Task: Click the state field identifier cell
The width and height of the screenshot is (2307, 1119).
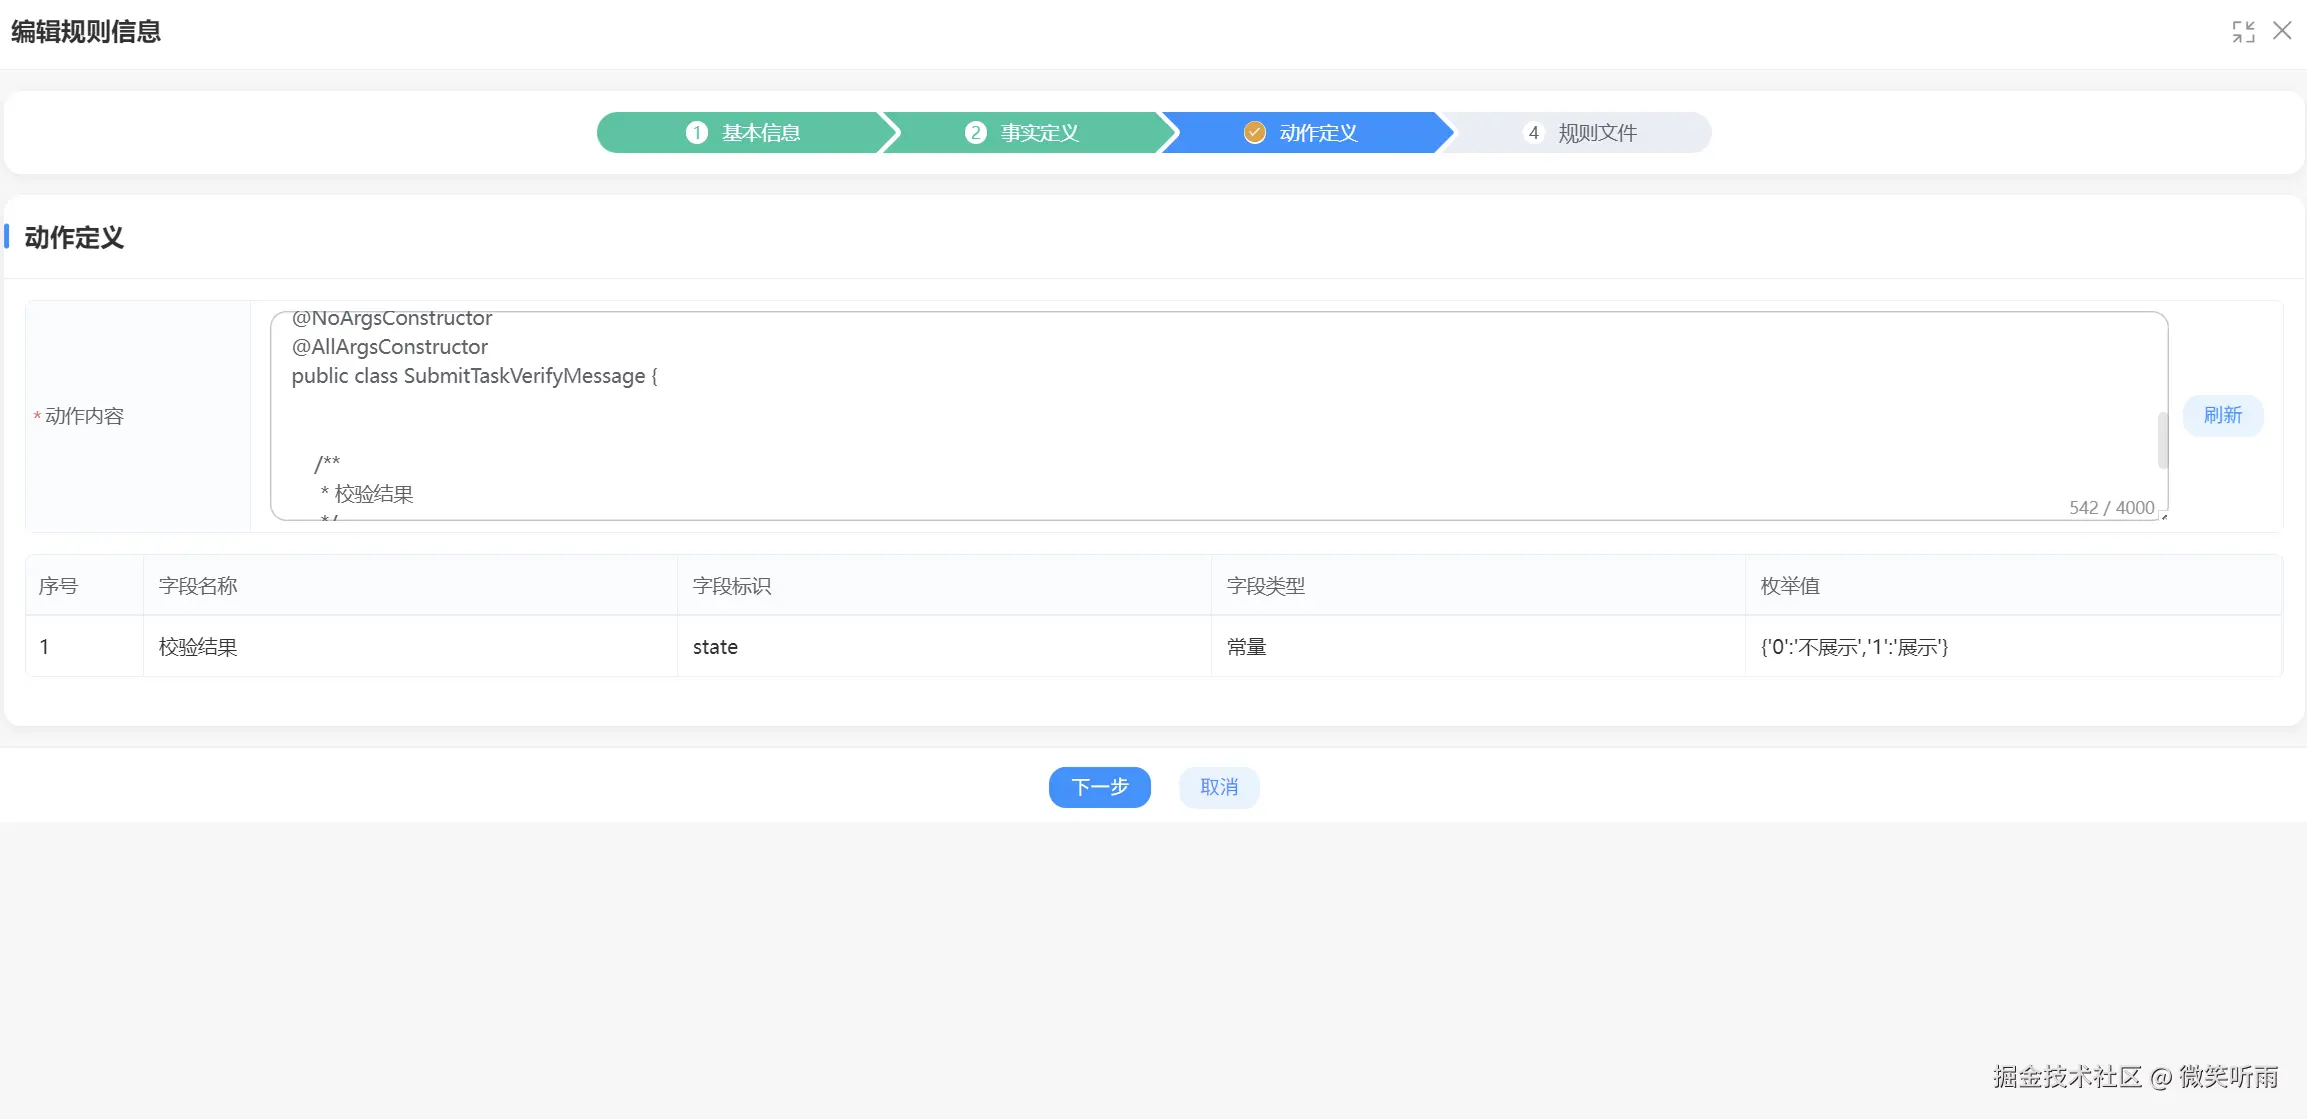Action: pos(715,647)
